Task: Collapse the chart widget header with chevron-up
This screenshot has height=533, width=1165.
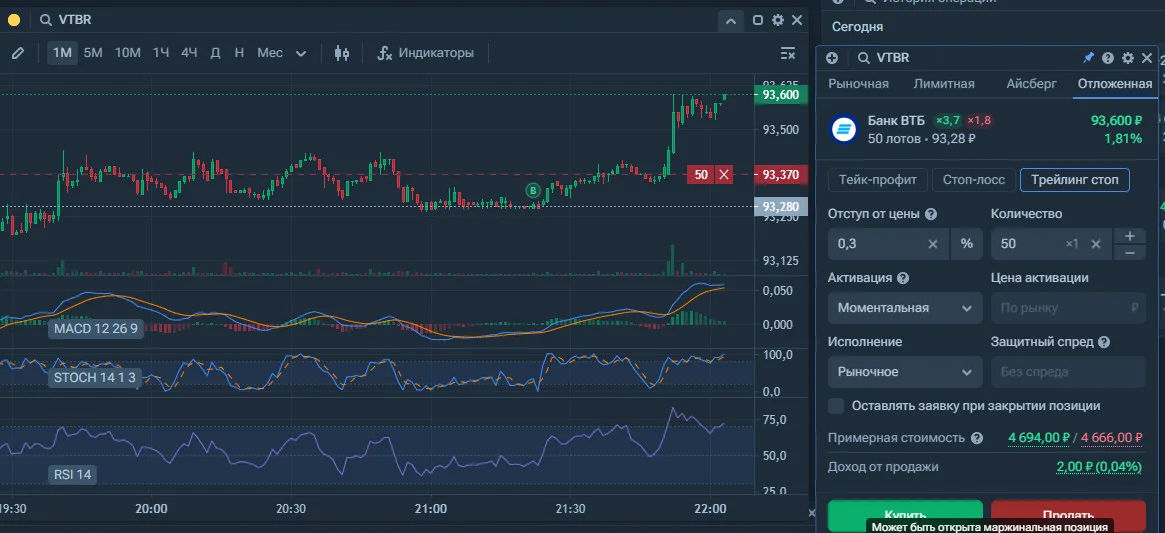Action: tap(730, 21)
